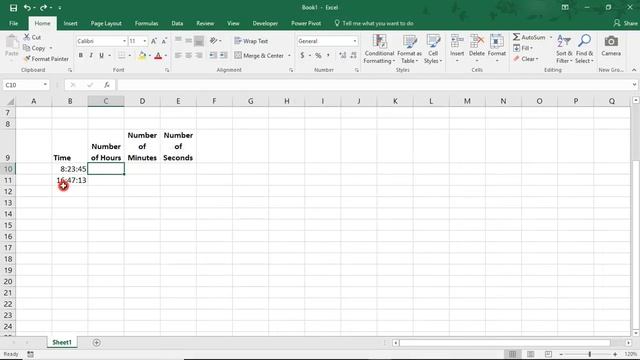Click Increase Indent icon
Viewport: 640px width, 360px height.
pos(223,56)
